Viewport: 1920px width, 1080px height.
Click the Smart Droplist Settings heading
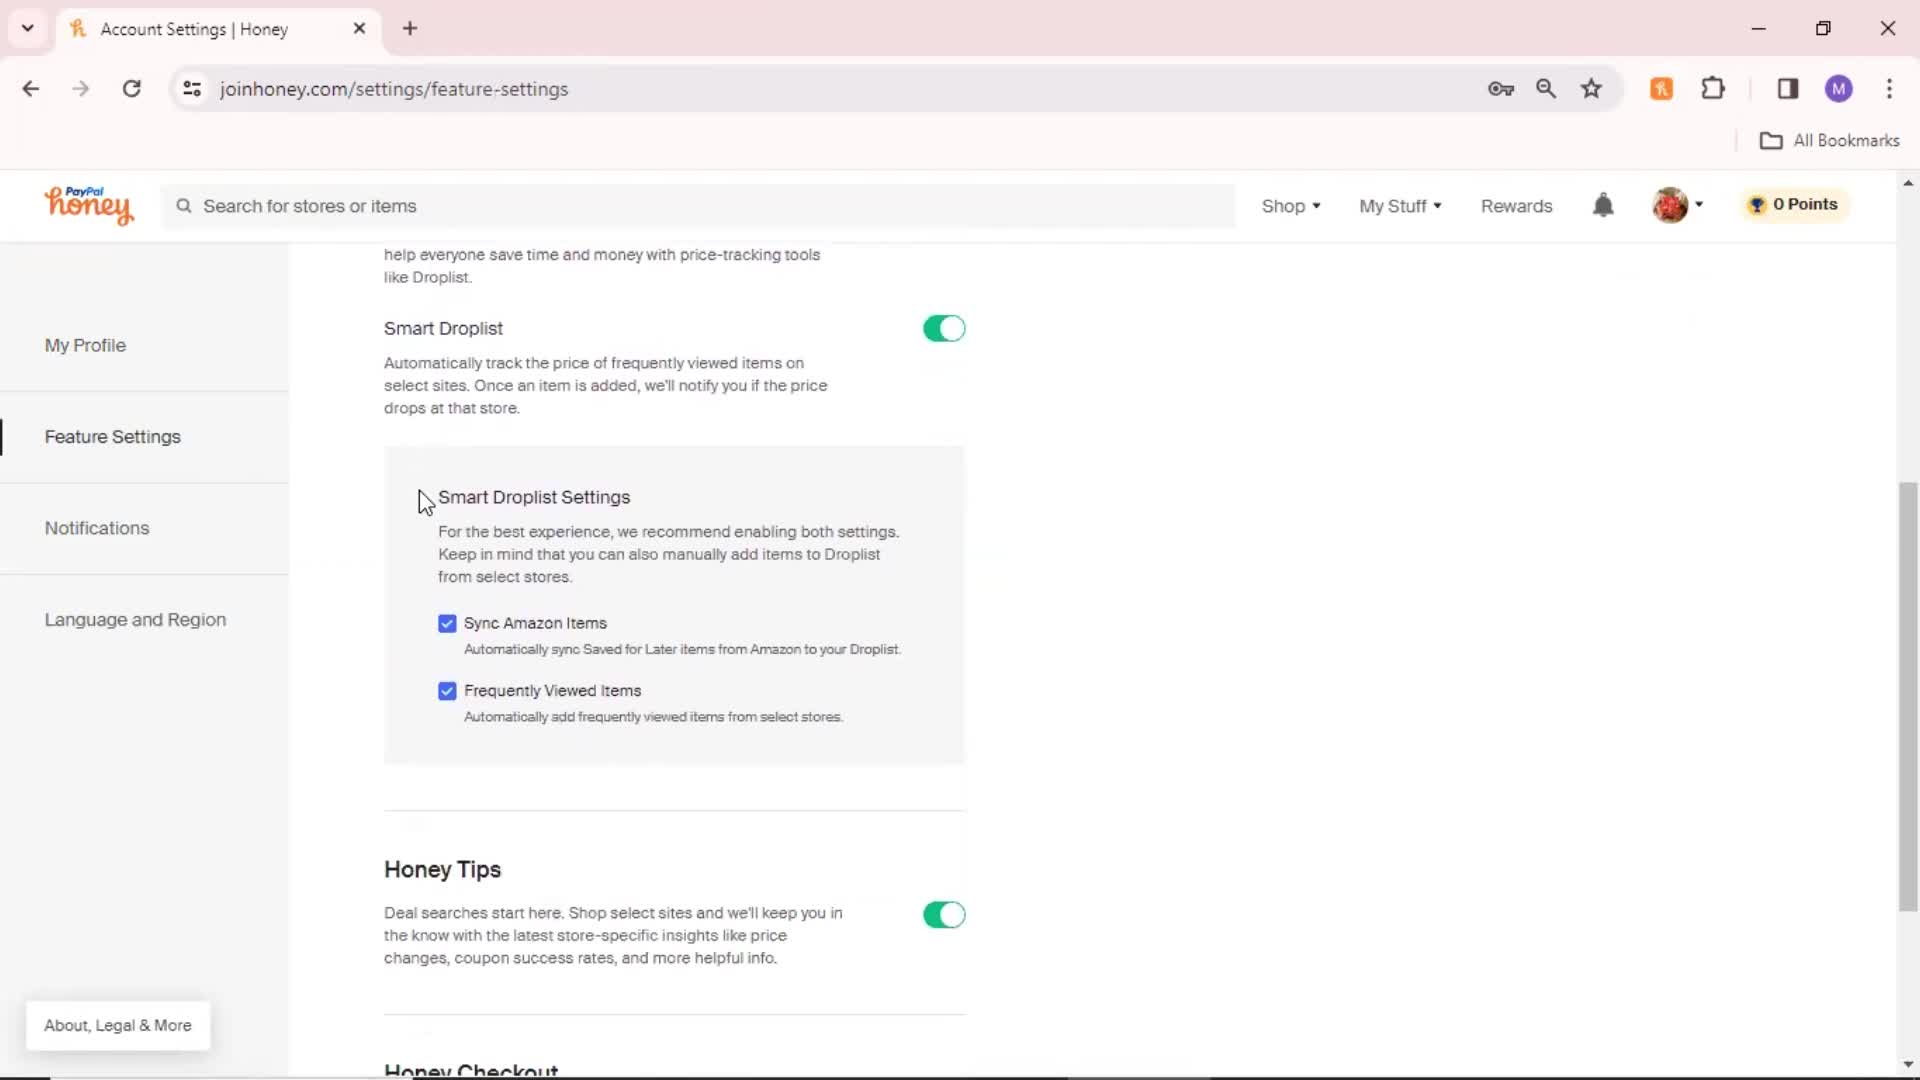click(x=534, y=498)
